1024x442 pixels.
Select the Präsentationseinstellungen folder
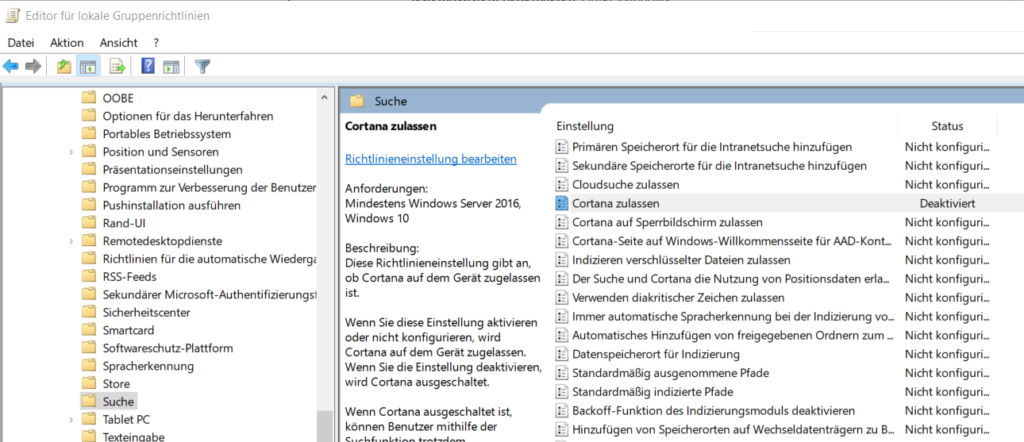tap(172, 170)
